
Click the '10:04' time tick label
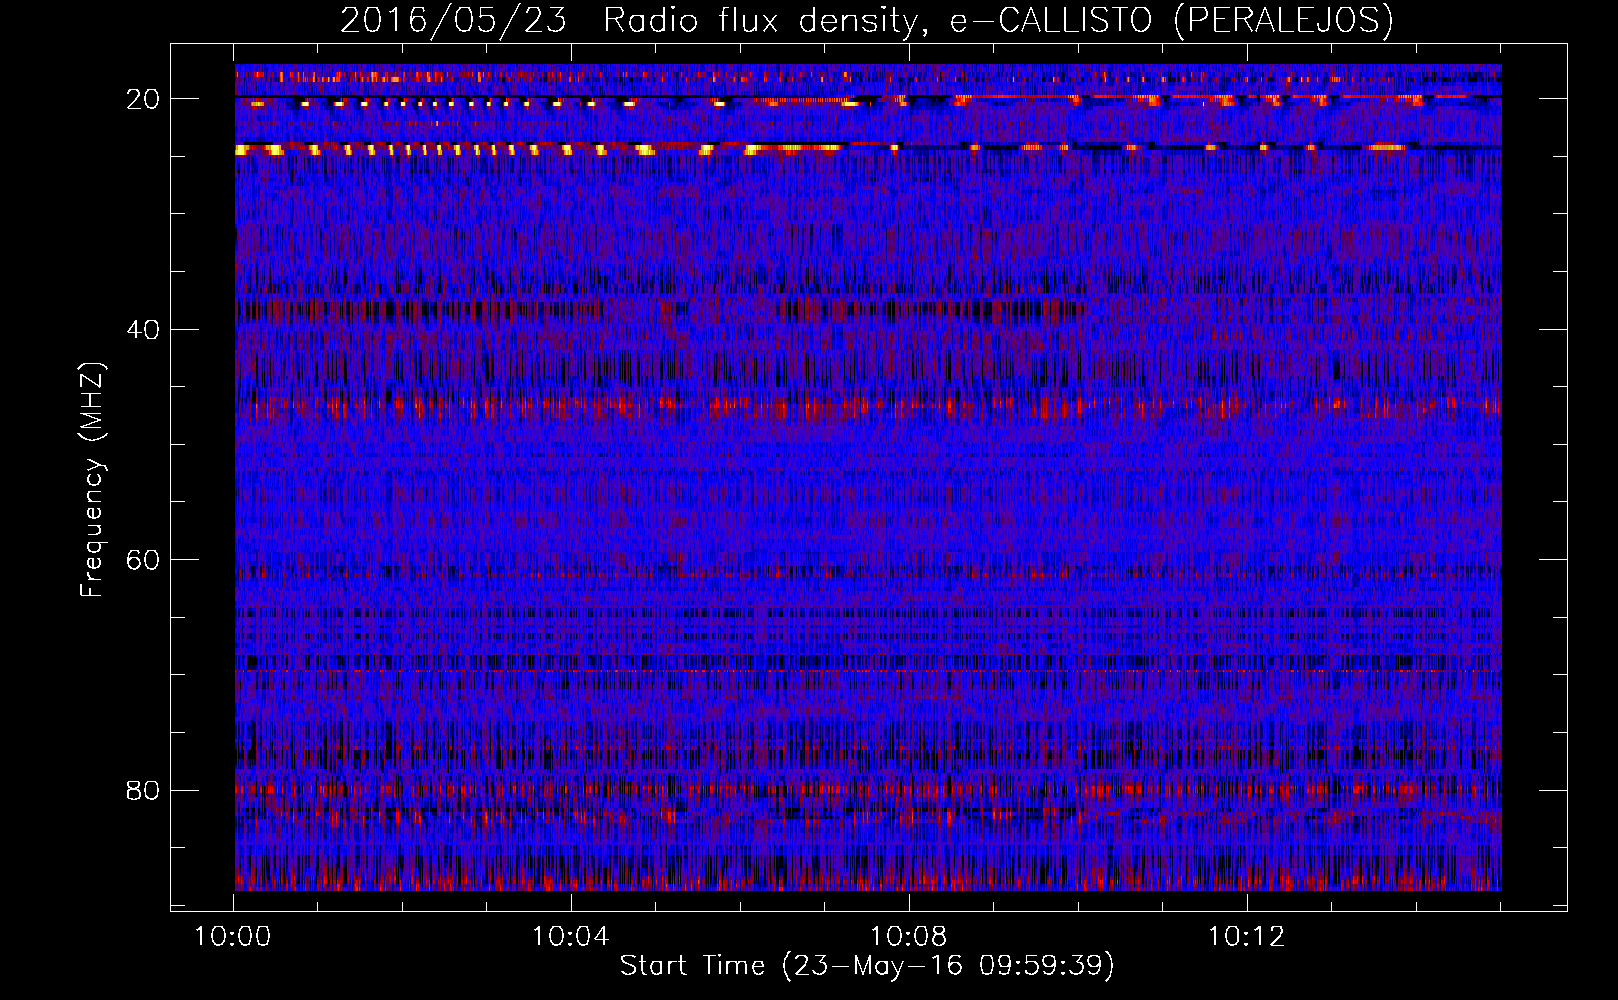coord(571,937)
